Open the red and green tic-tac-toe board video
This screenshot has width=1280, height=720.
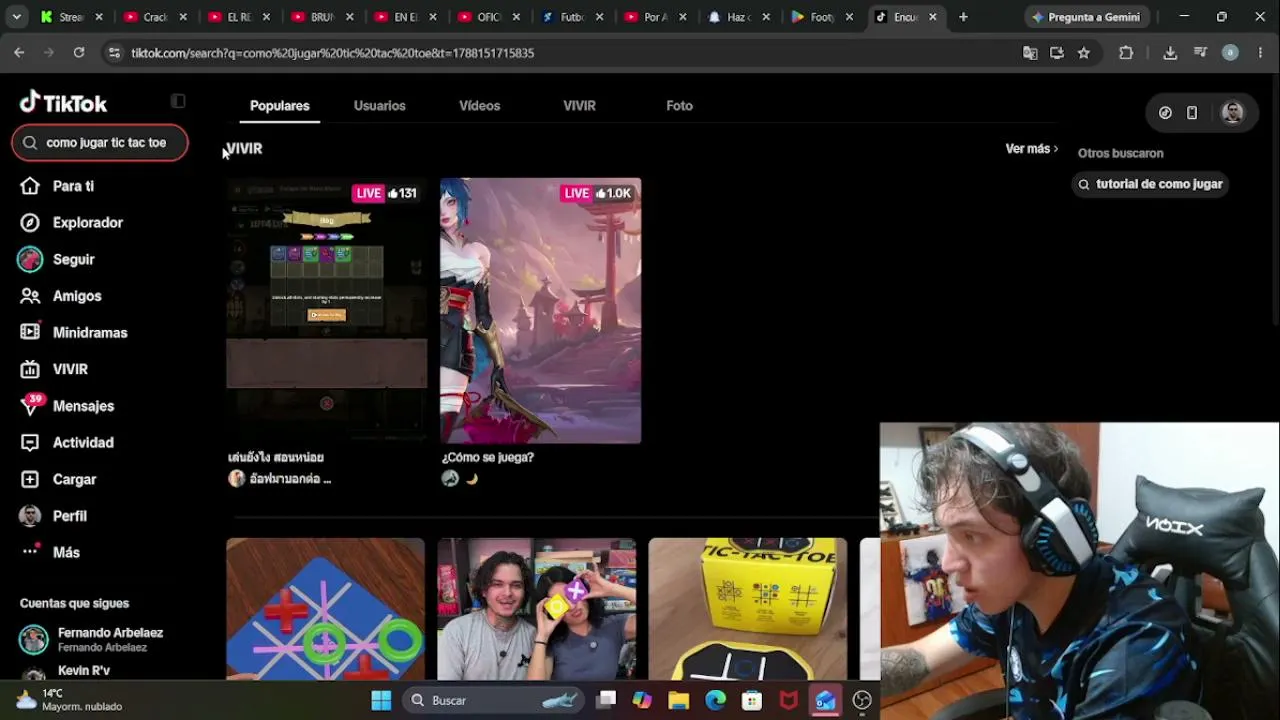(326, 609)
